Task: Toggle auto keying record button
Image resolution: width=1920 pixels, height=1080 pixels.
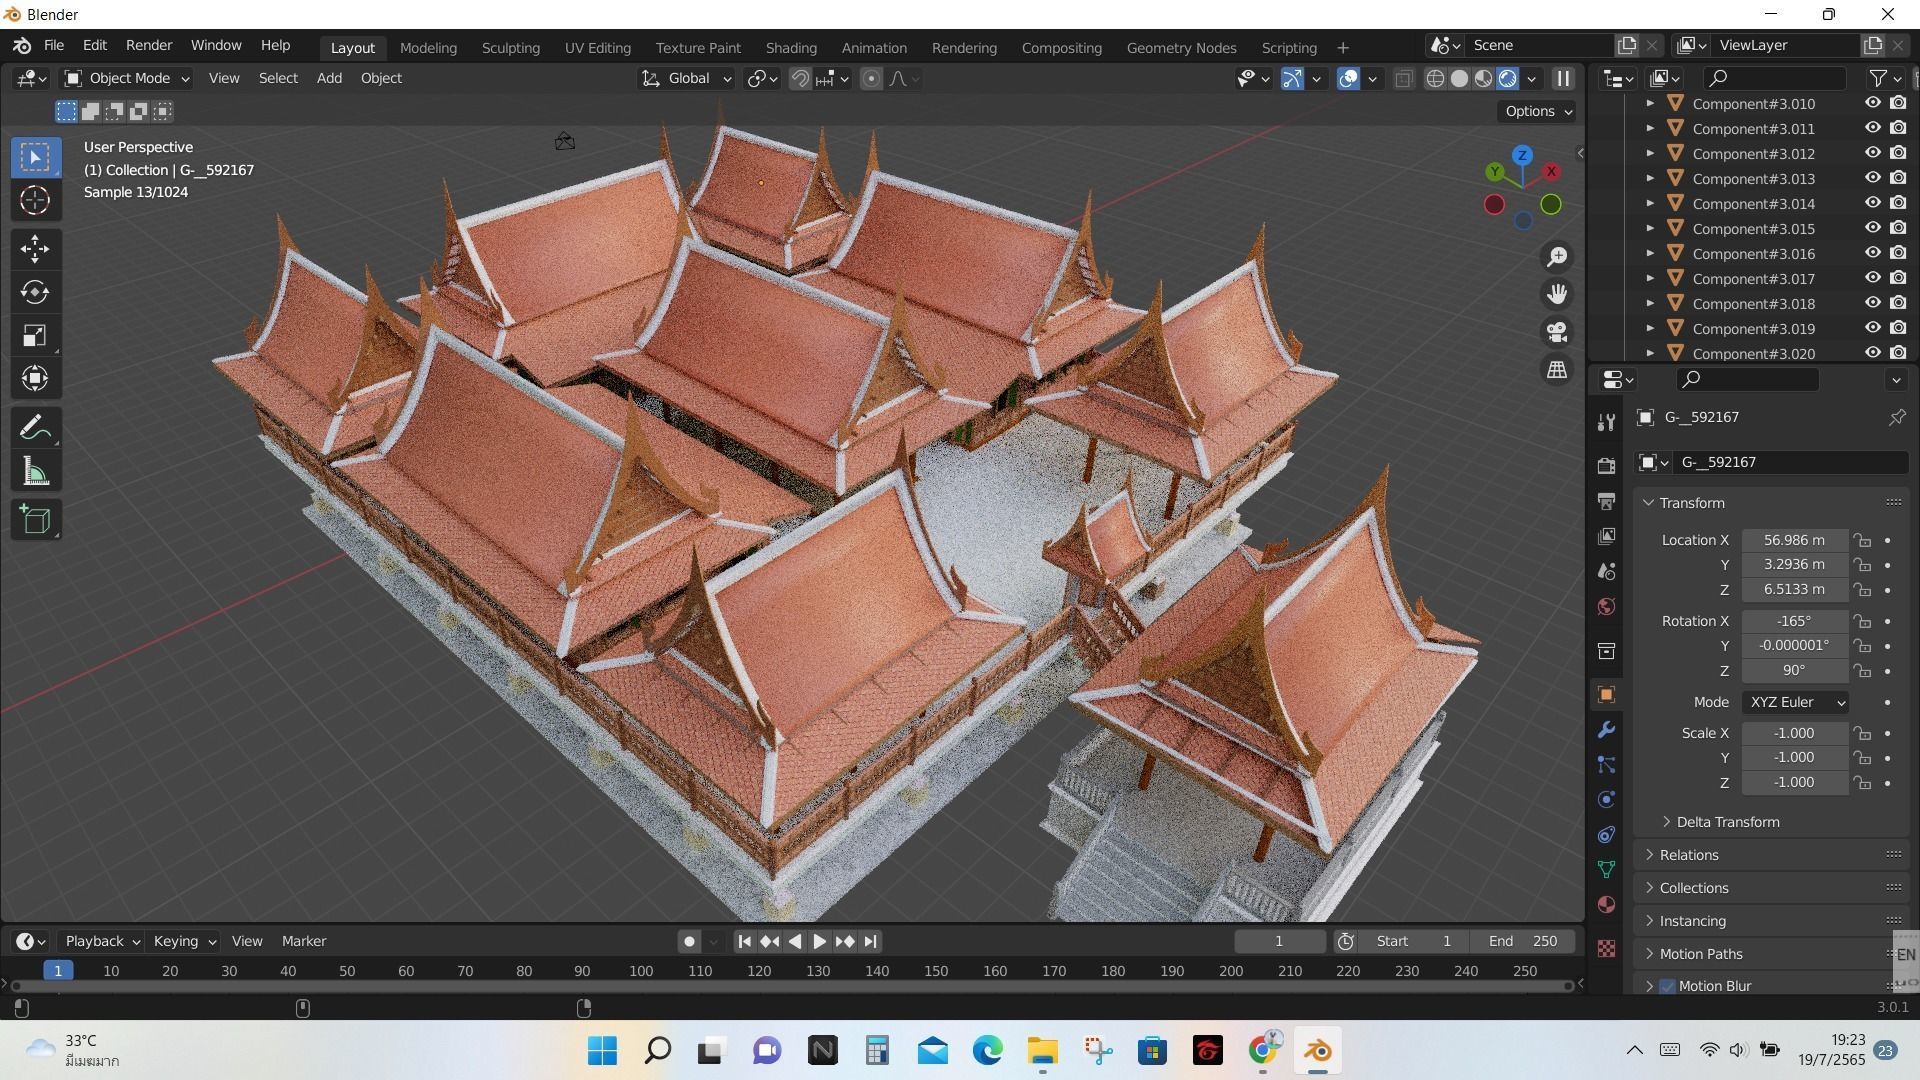Action: click(x=689, y=941)
